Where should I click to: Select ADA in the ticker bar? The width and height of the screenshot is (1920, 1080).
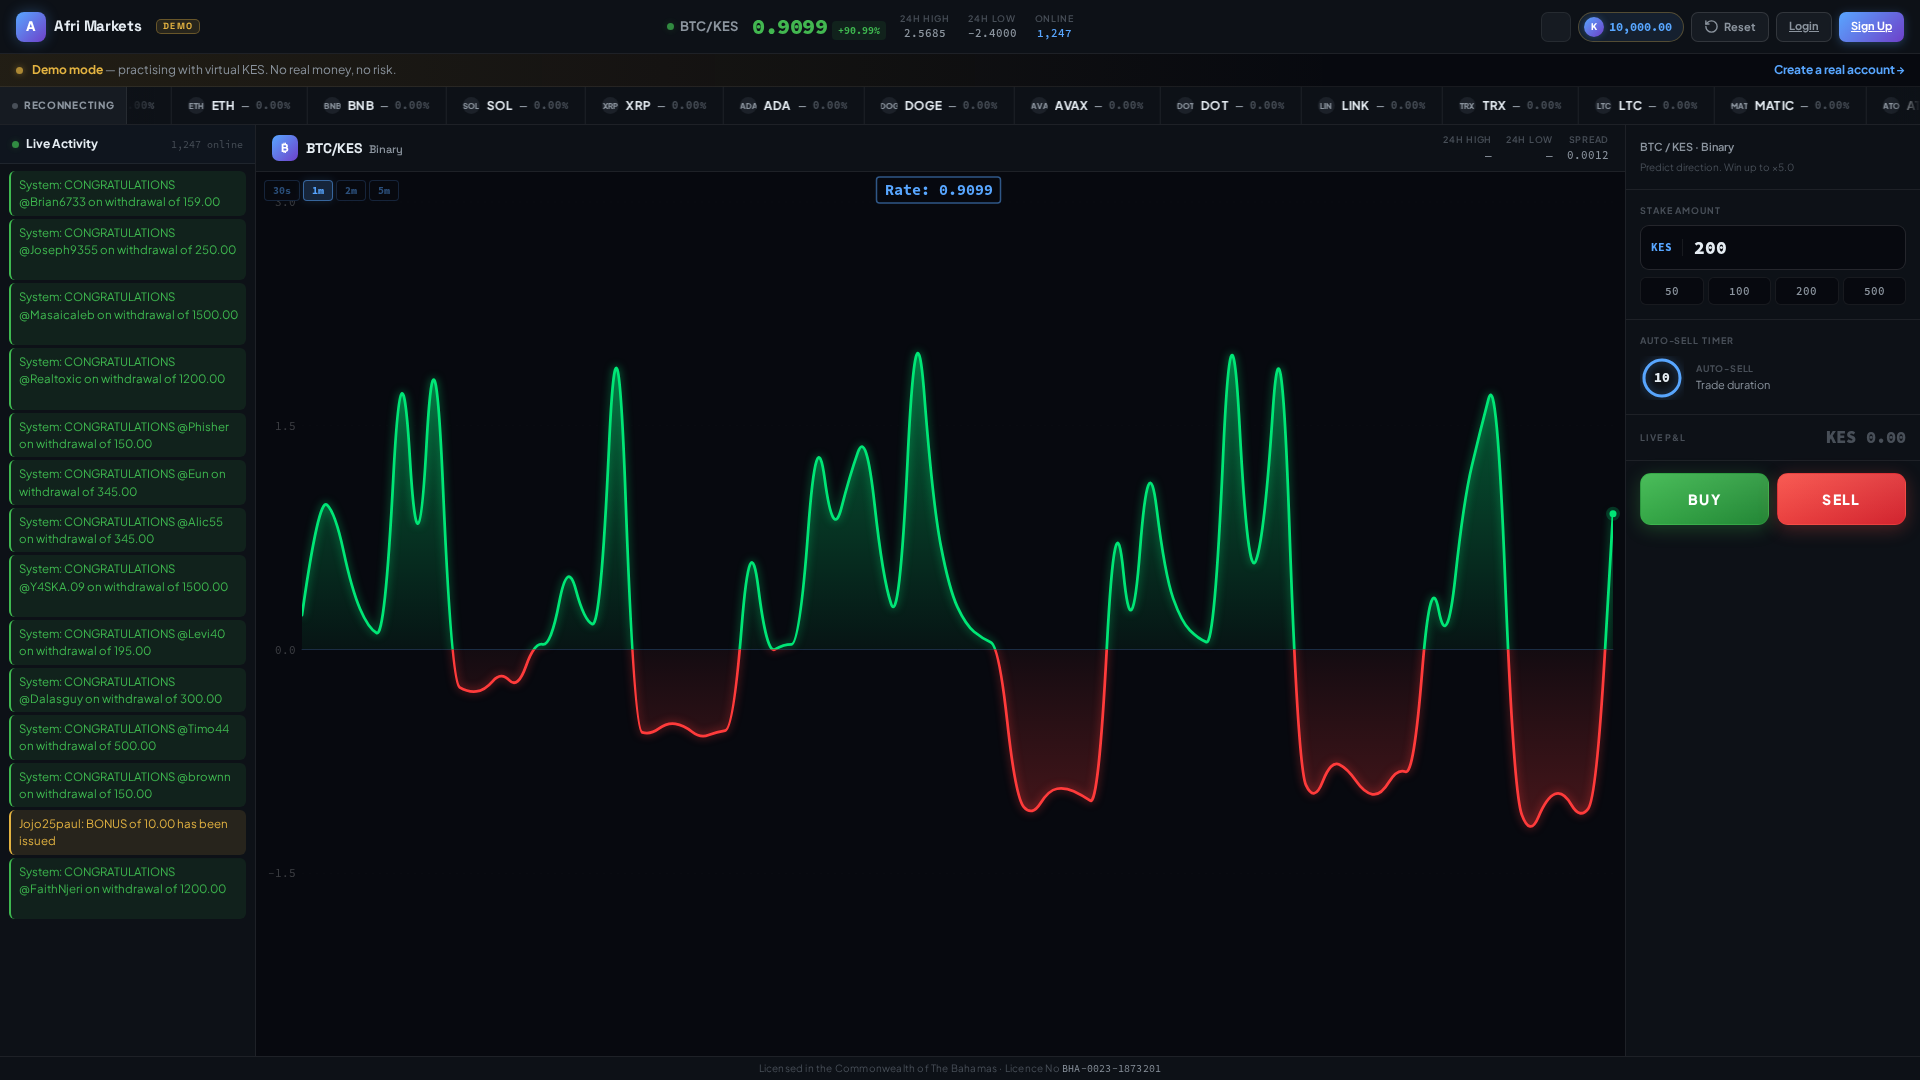click(793, 106)
